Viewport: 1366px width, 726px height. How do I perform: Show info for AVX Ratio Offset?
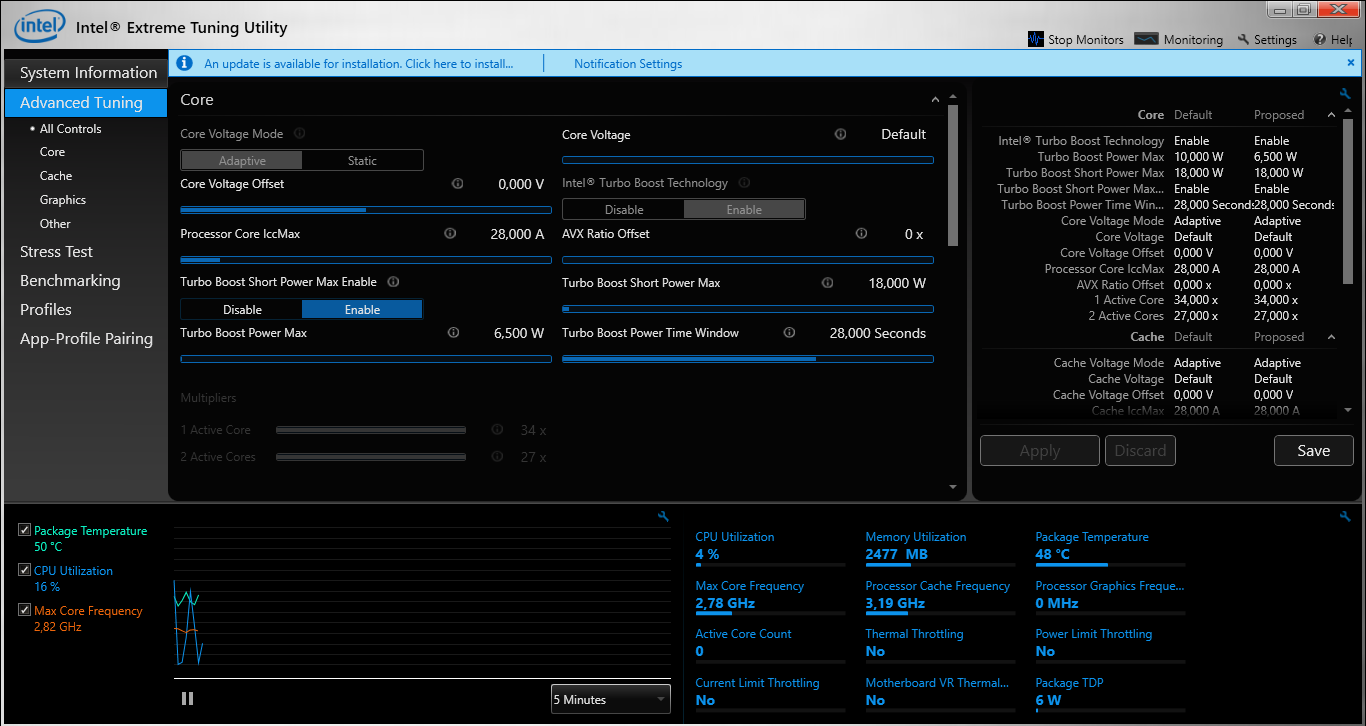click(861, 233)
